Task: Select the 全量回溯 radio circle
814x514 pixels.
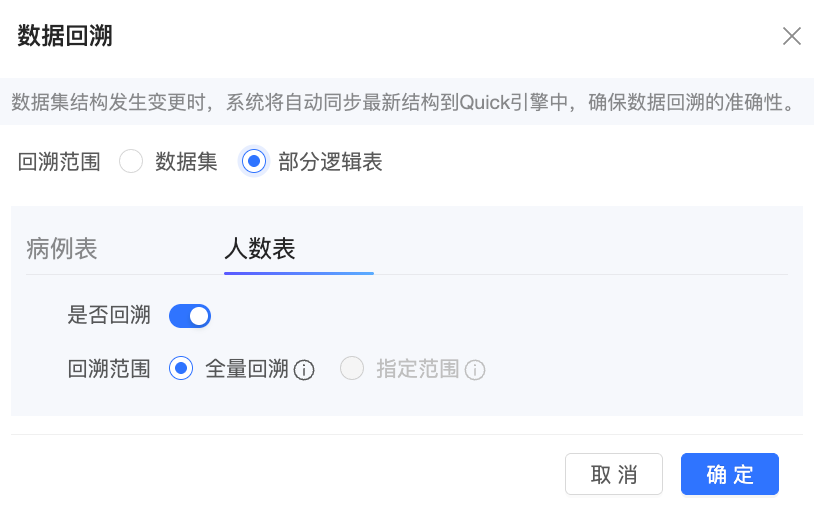Action: pos(181,369)
